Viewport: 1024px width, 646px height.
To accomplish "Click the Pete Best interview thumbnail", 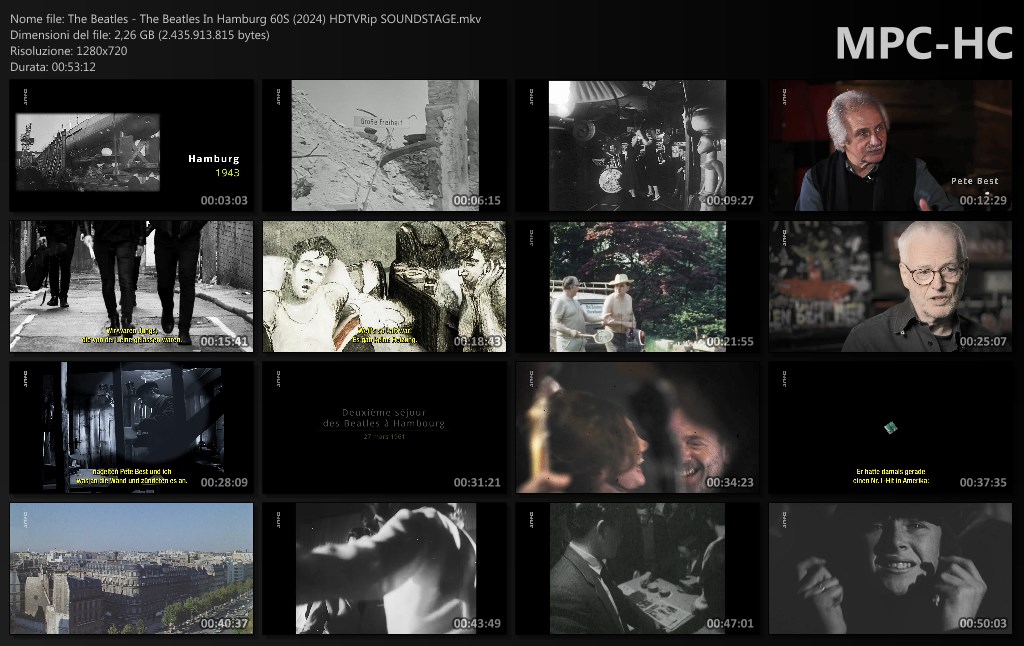I will click(x=890, y=146).
